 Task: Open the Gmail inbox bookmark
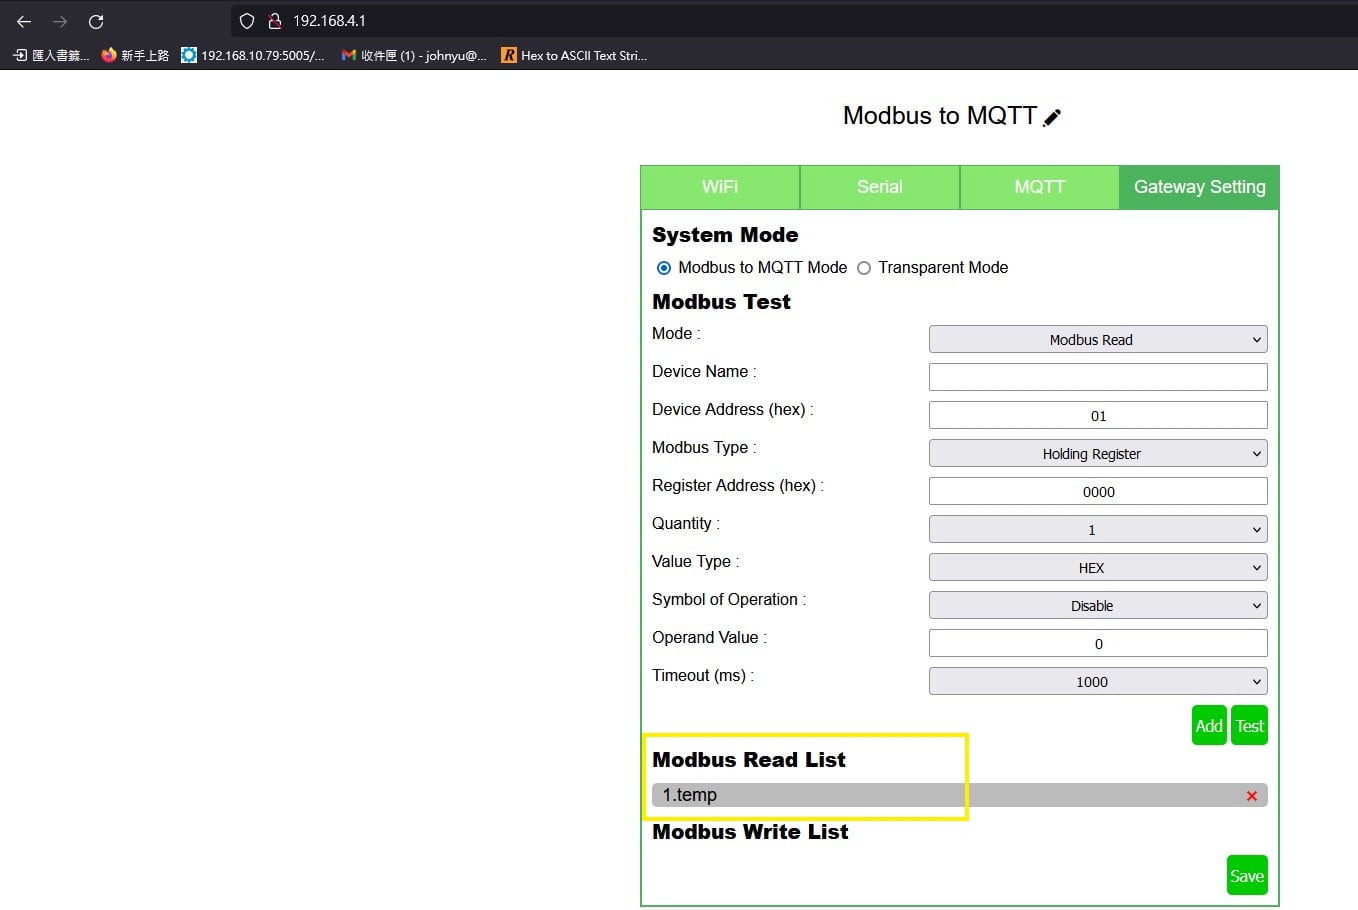(x=414, y=56)
